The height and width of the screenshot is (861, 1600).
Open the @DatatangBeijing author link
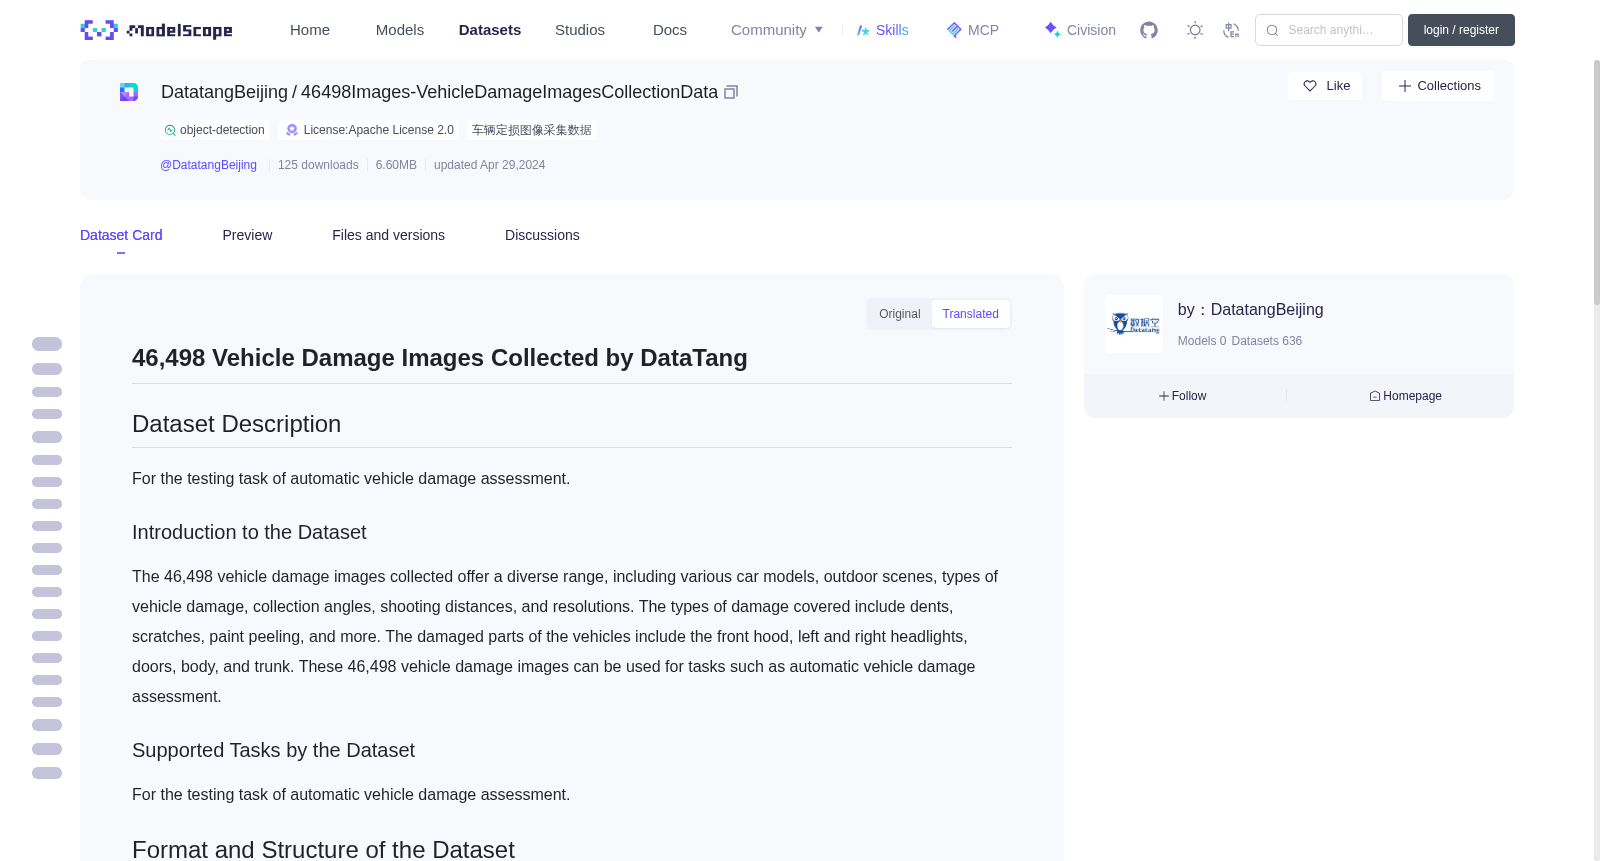pyautogui.click(x=208, y=165)
